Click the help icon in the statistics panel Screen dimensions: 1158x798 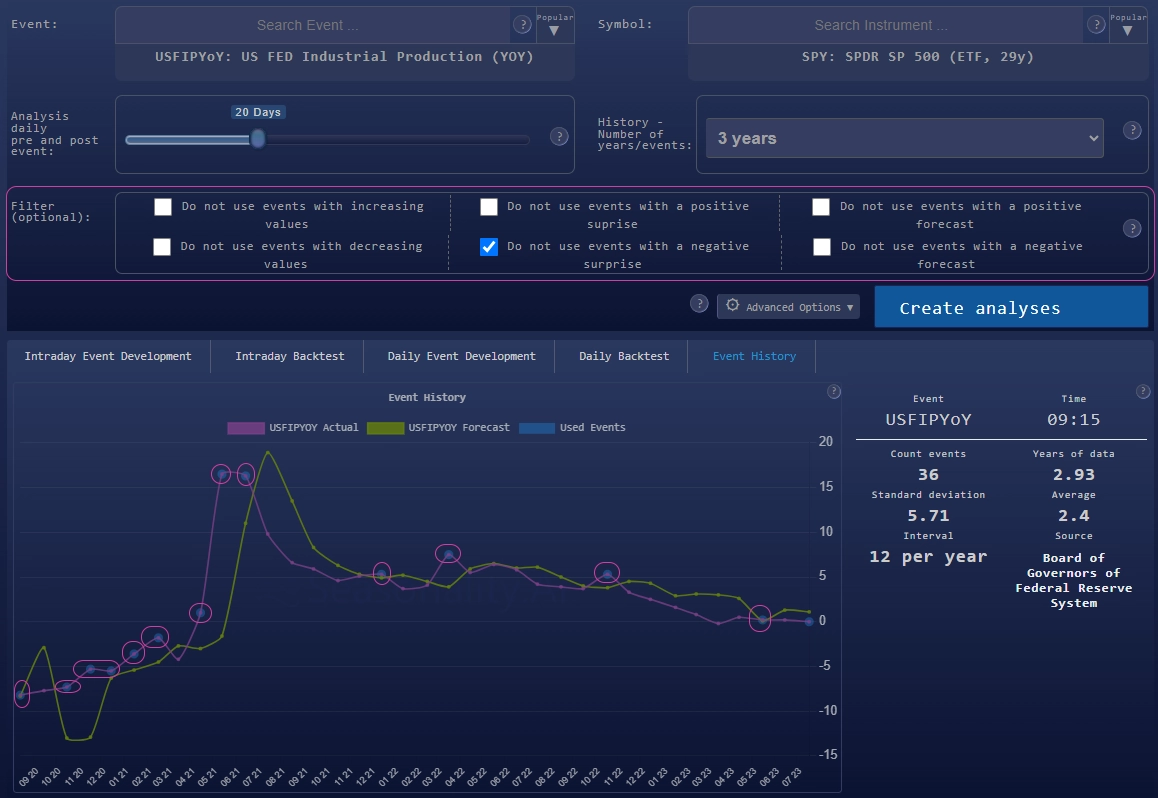point(1144,392)
